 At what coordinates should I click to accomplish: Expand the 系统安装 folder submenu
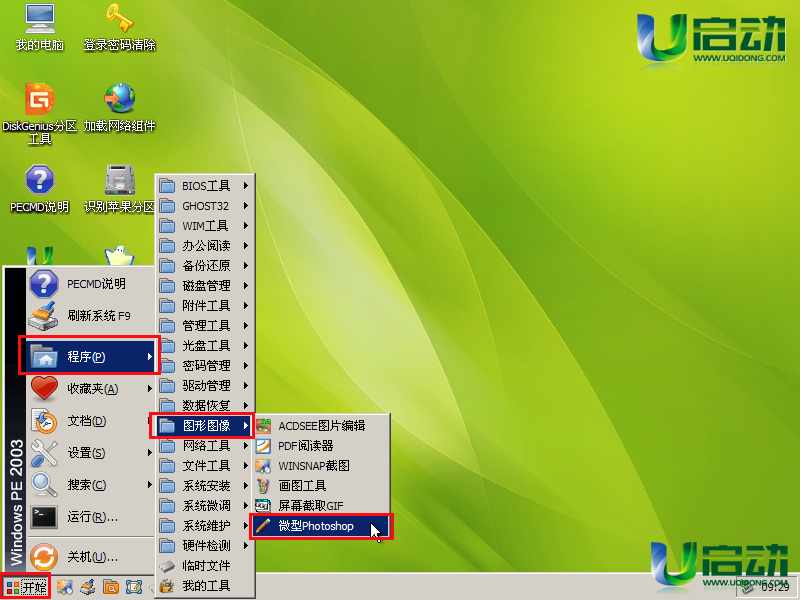[x=205, y=486]
